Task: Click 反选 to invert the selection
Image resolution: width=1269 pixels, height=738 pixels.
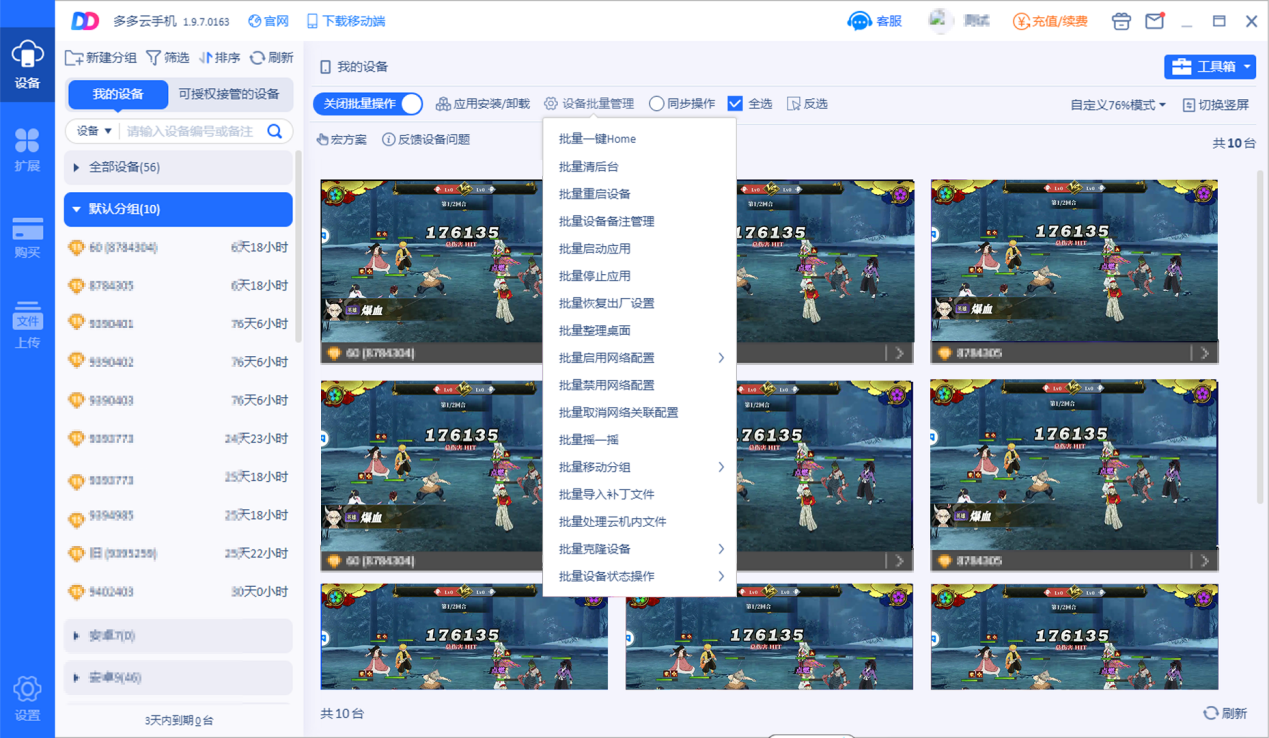Action: pos(807,104)
